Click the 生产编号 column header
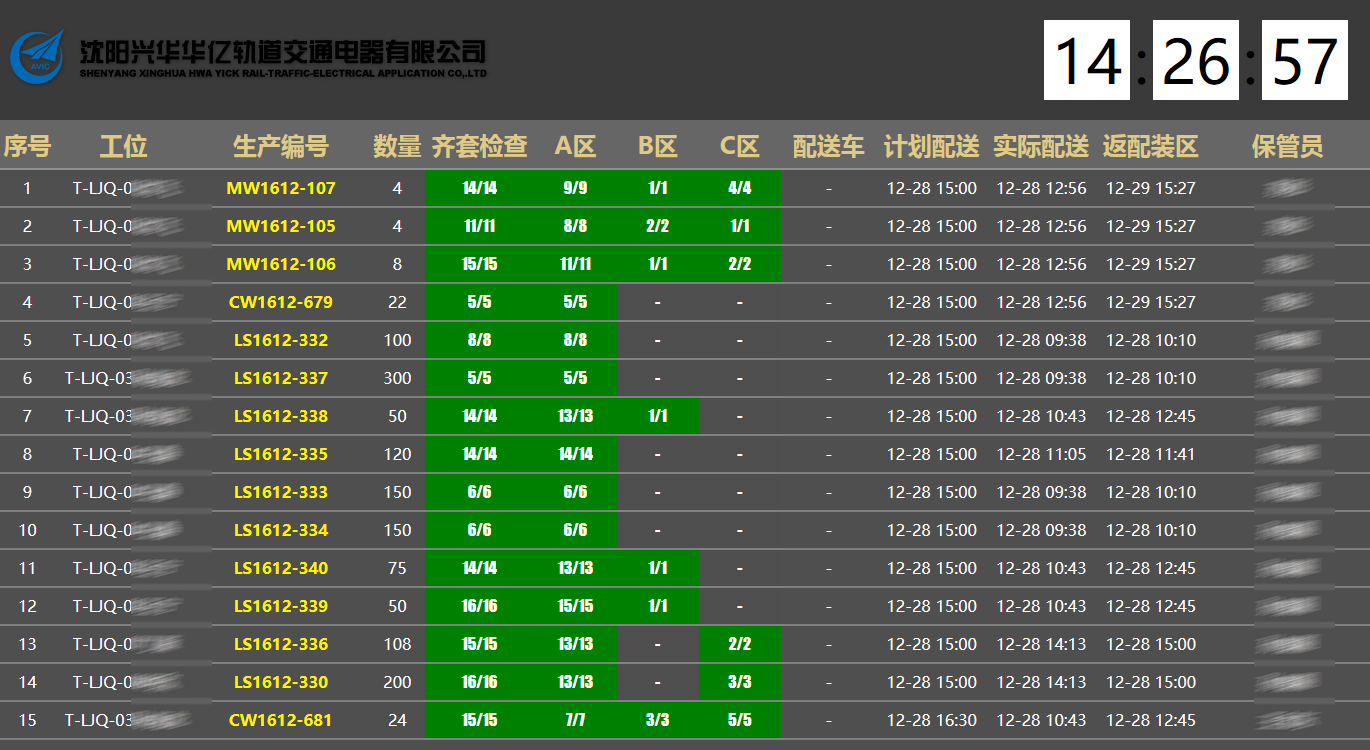Screen dimensions: 1370x750 pos(281,147)
